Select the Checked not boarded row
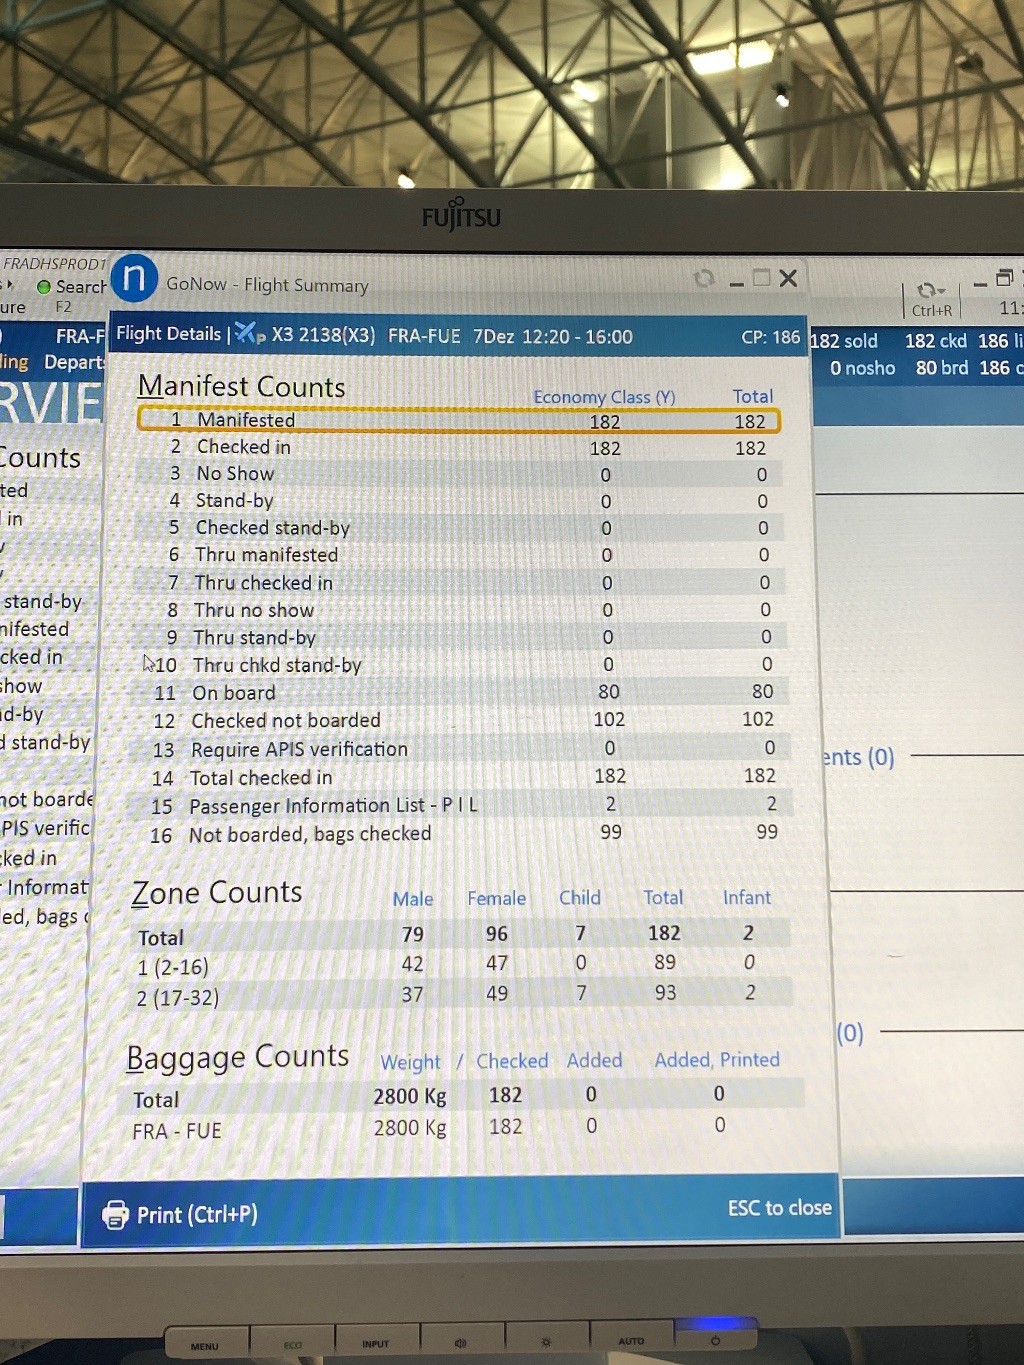The height and width of the screenshot is (1365, 1024). click(458, 720)
